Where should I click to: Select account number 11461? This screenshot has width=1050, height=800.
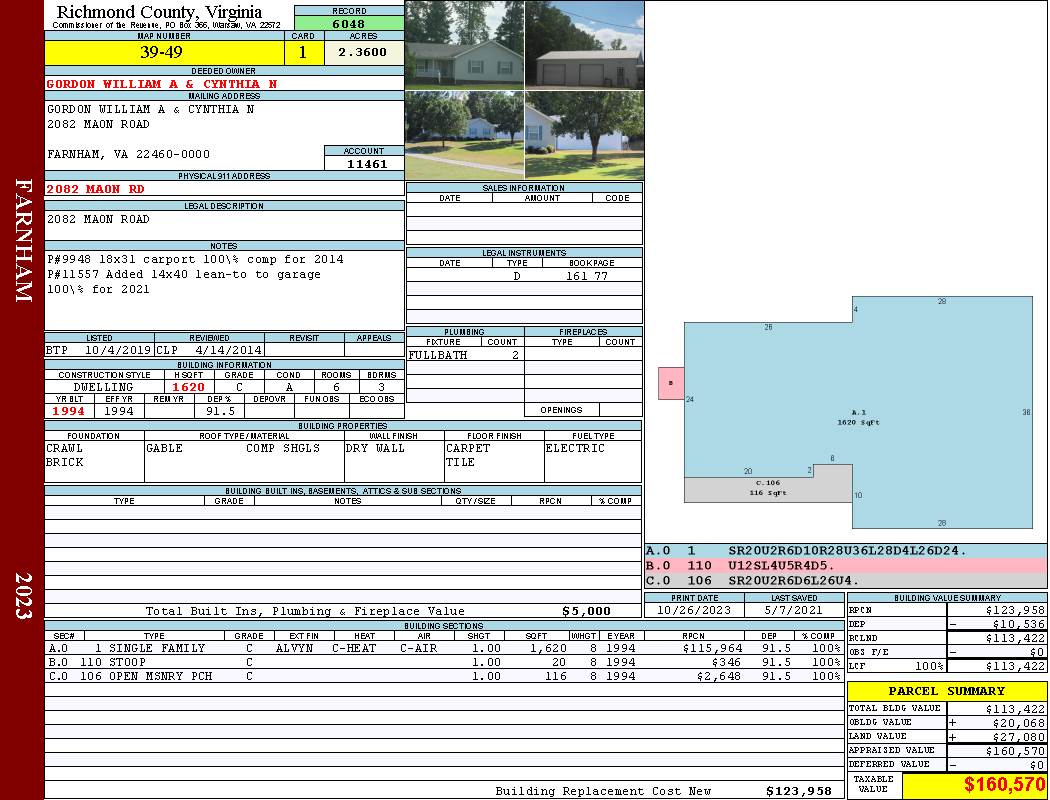tap(367, 163)
